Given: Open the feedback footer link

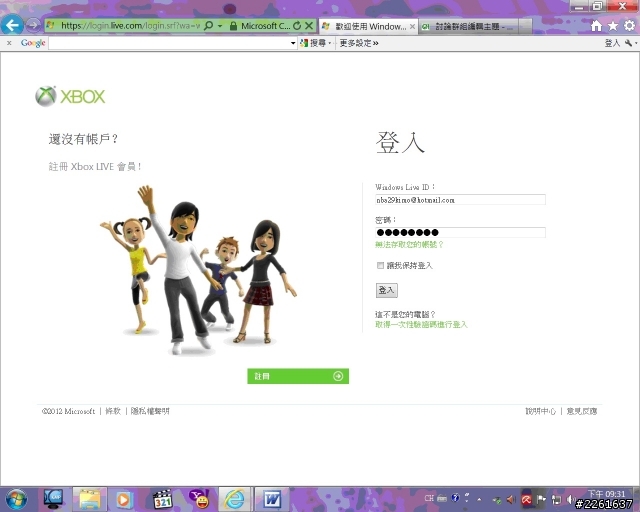Looking at the screenshot, I should tap(582, 411).
